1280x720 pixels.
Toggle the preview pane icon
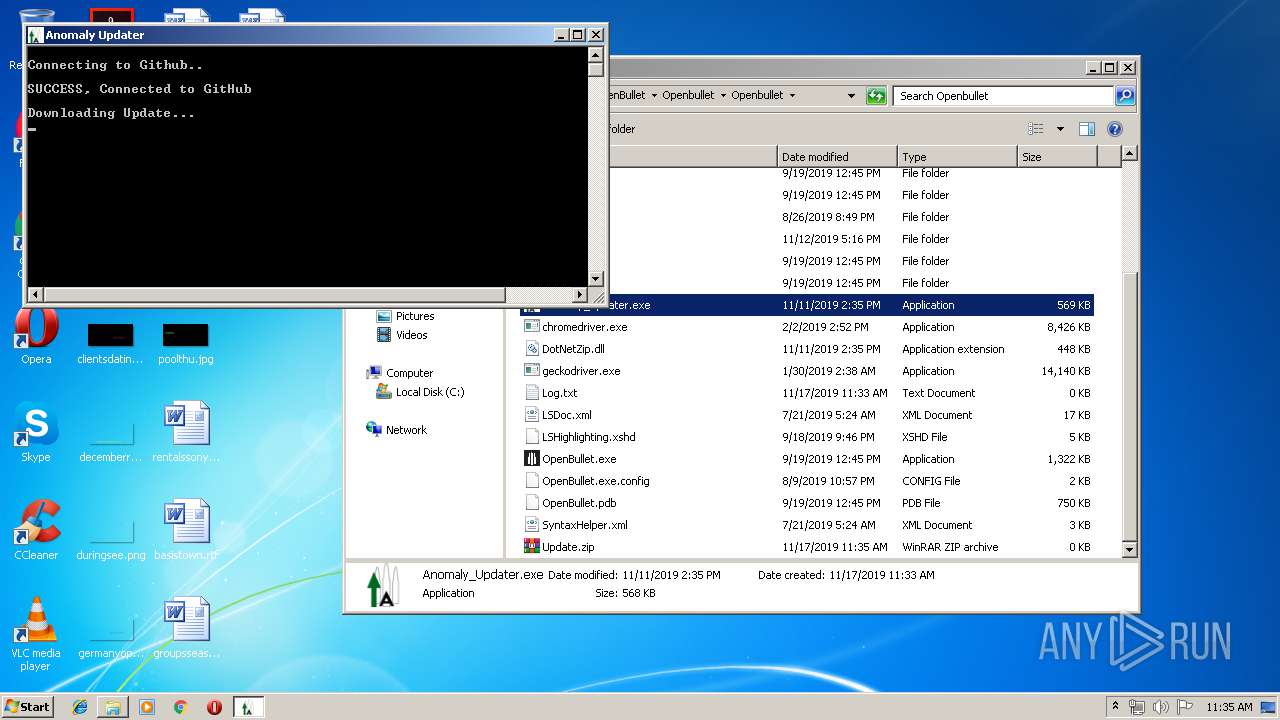pyautogui.click(x=1087, y=129)
